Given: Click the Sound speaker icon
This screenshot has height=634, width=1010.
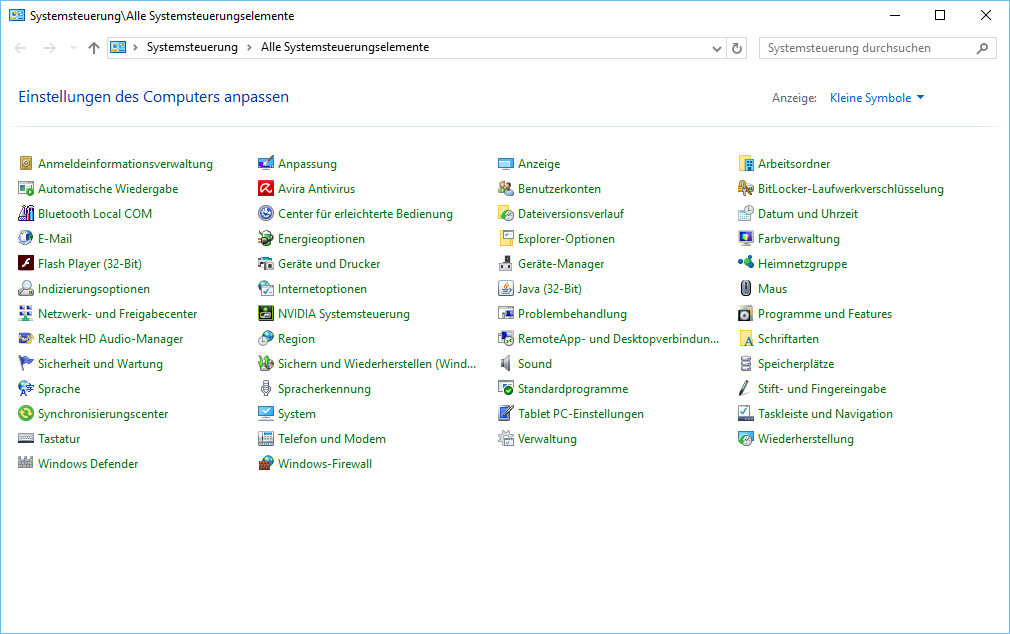Looking at the screenshot, I should tap(506, 364).
